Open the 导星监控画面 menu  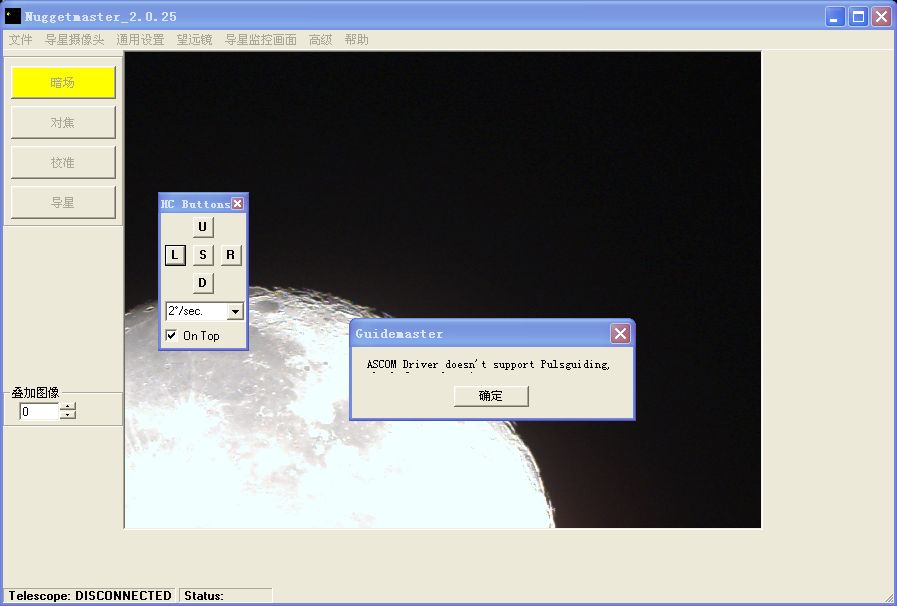(x=261, y=39)
